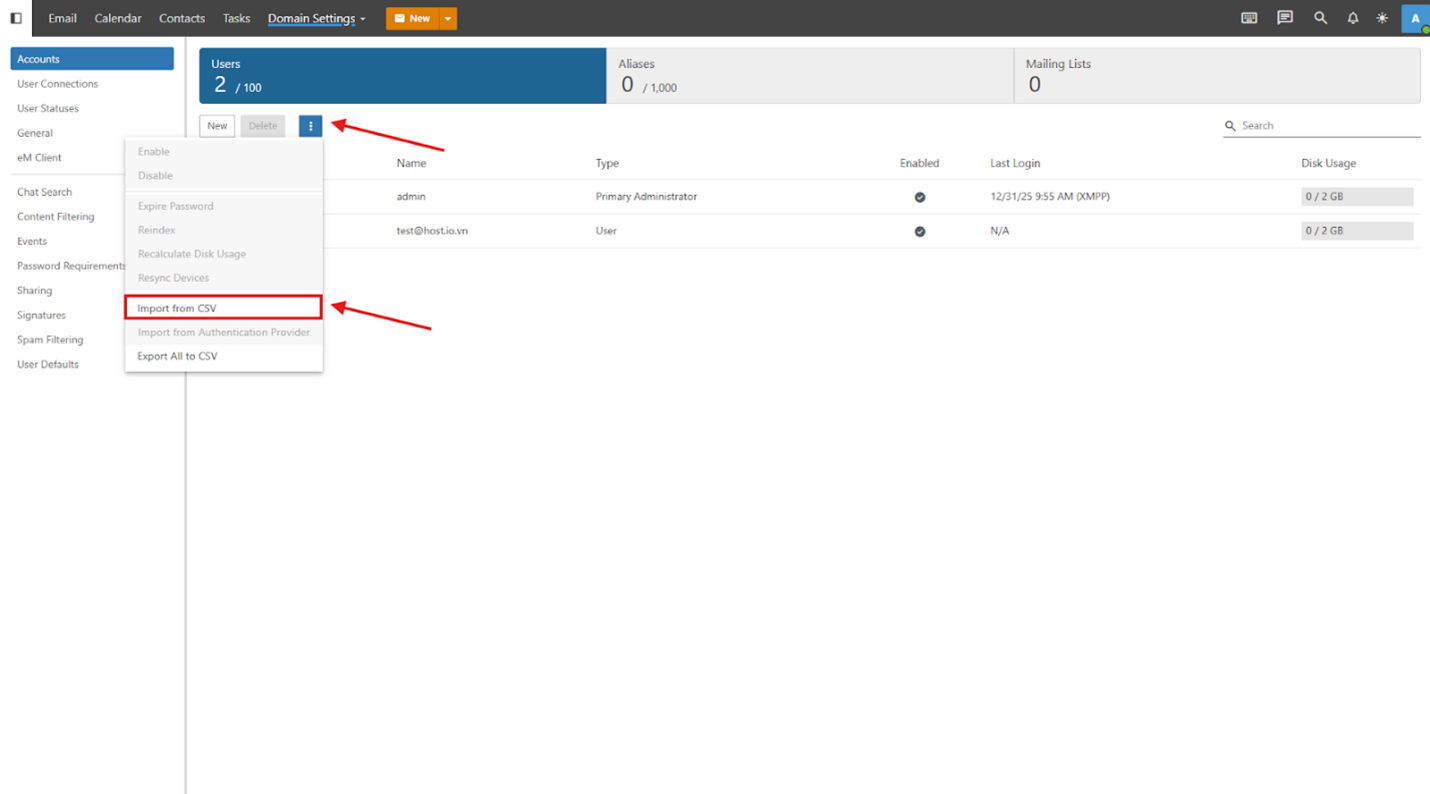The height and width of the screenshot is (794, 1430).
Task: Open the Domain Settings dropdown
Action: 316,18
